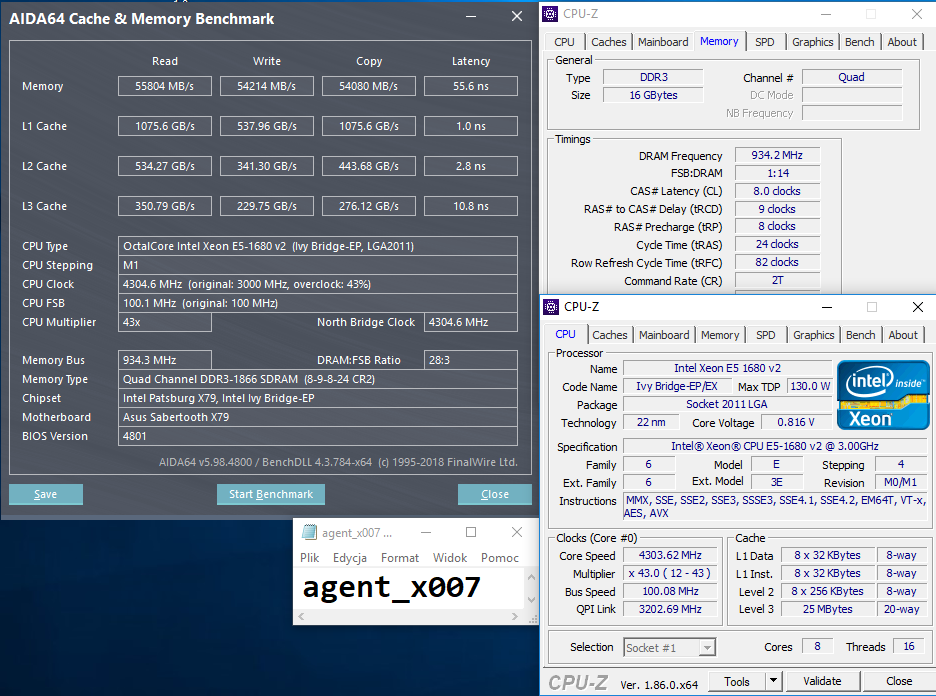
Task: Switch to Bench tab in lower CPU-Z window
Action: pyautogui.click(x=860, y=335)
